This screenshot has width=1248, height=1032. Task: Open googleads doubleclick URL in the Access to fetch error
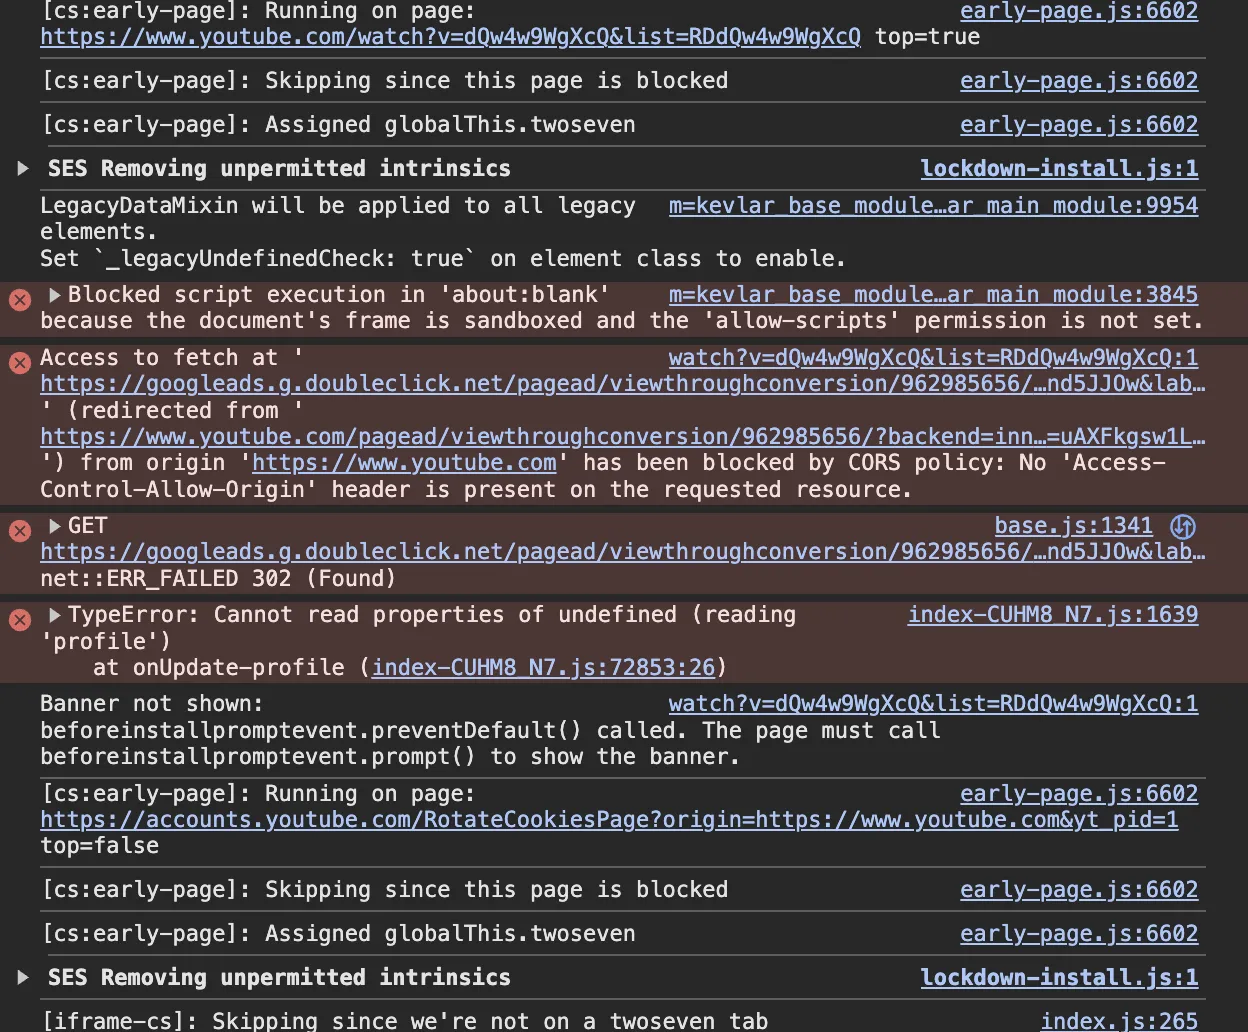(x=622, y=384)
